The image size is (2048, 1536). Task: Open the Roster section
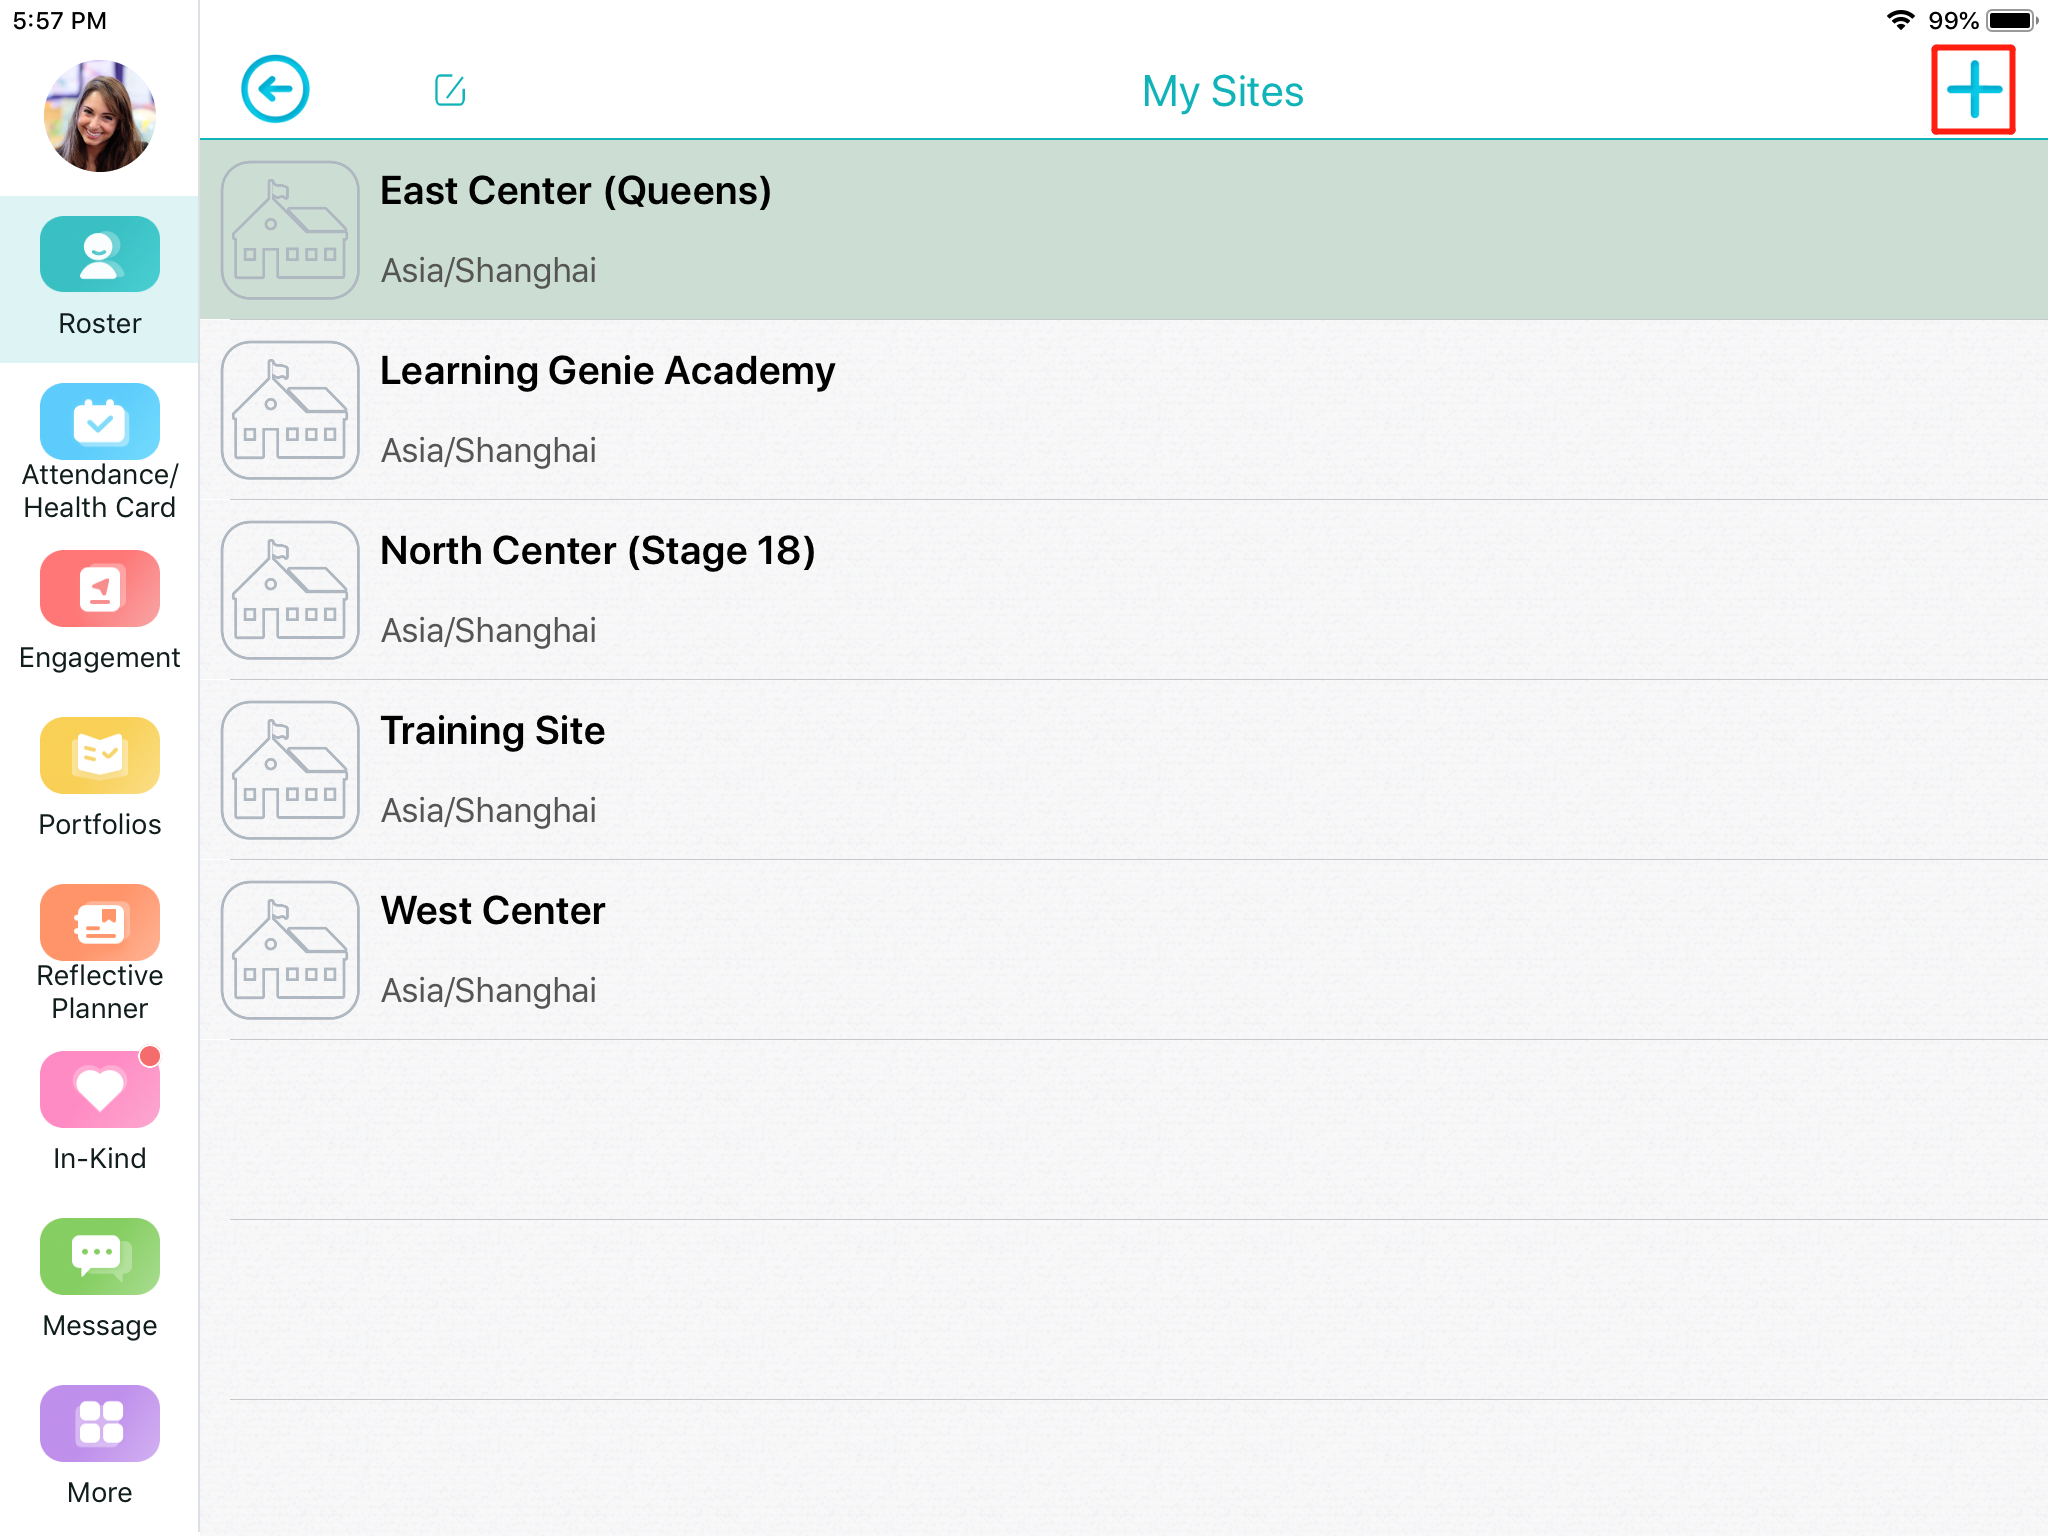click(100, 277)
